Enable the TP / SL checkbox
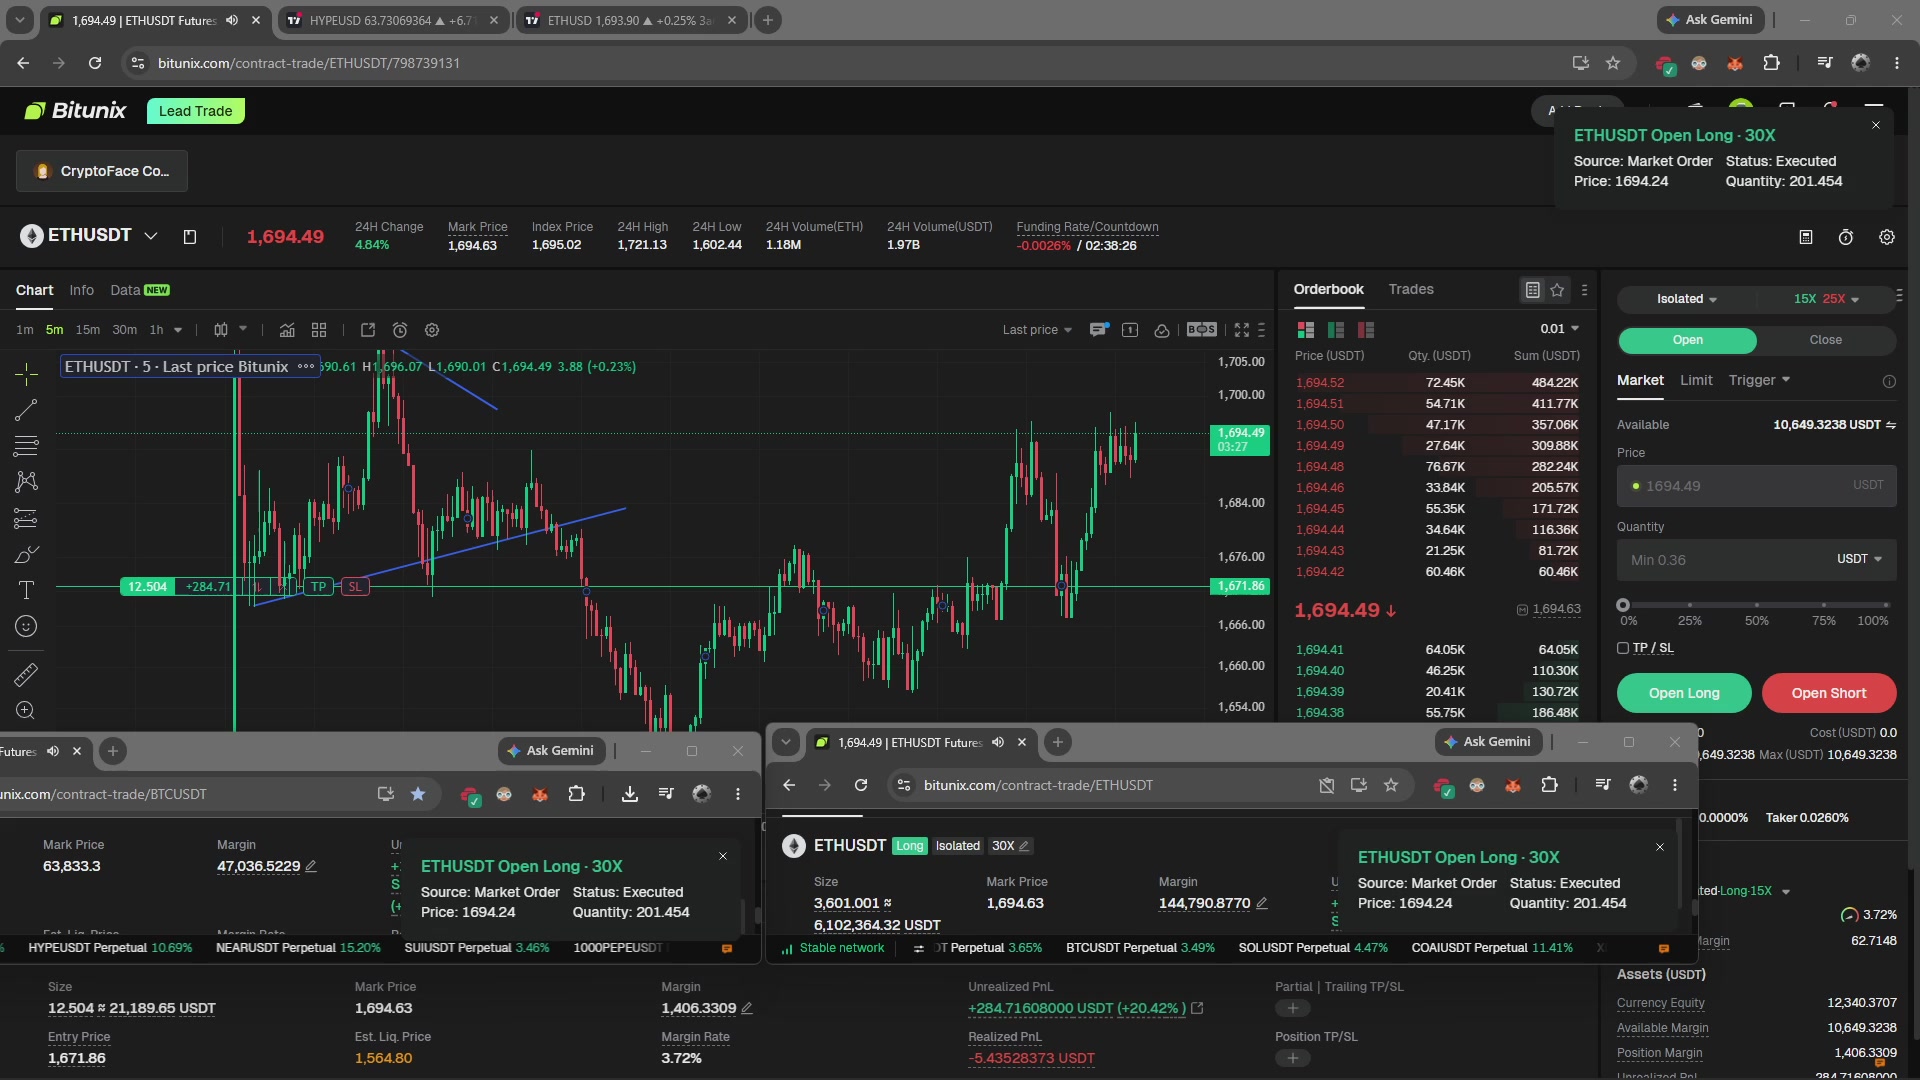Screen dimensions: 1920x1080 (x=1623, y=648)
